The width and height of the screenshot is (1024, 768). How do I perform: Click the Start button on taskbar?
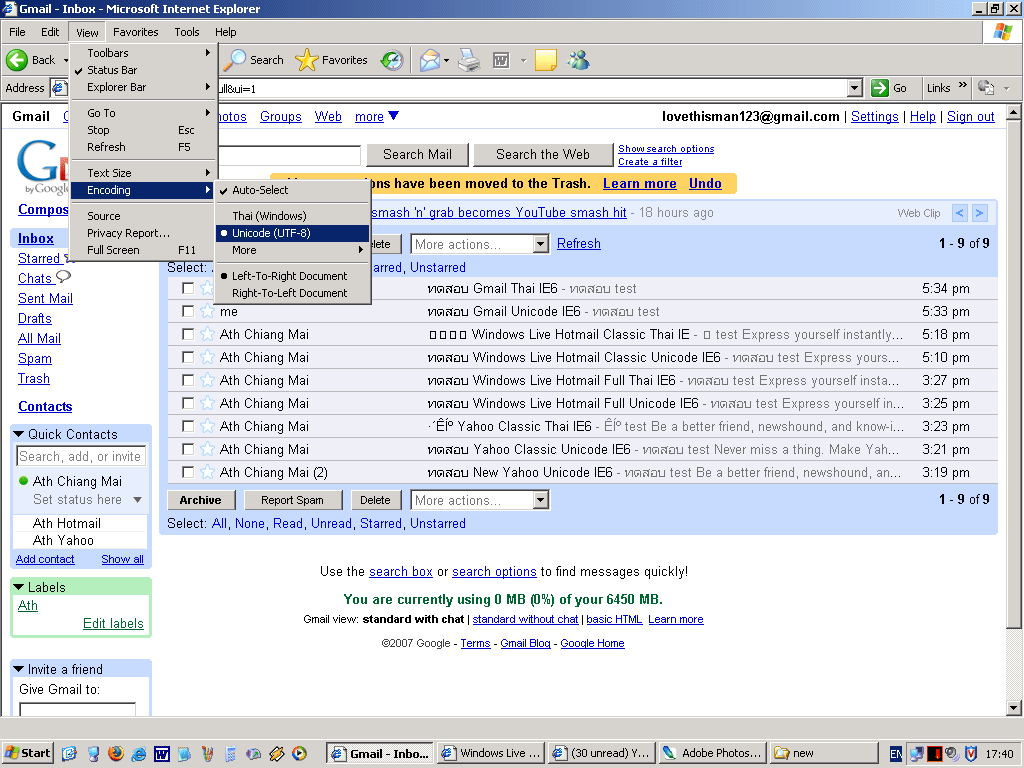tap(27, 753)
